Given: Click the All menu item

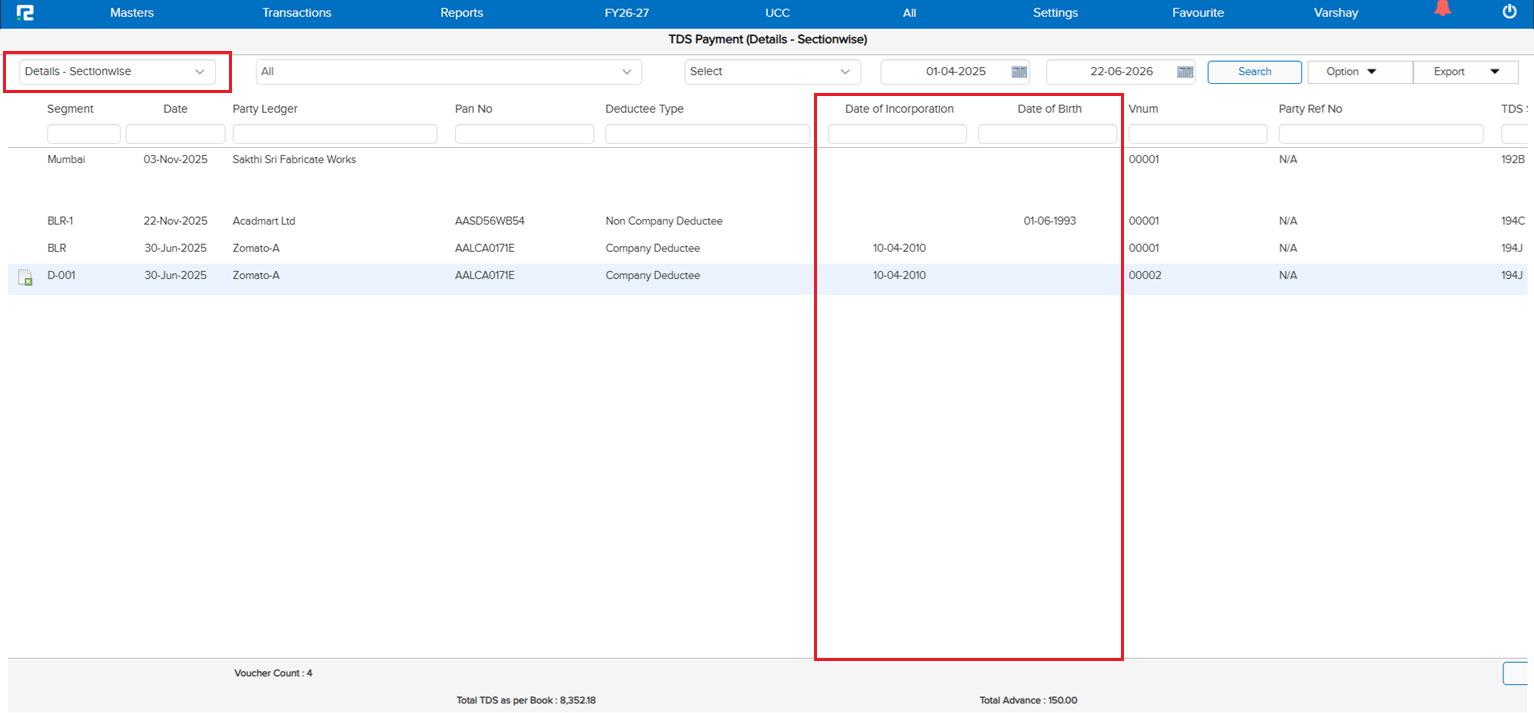Looking at the screenshot, I should coord(909,13).
